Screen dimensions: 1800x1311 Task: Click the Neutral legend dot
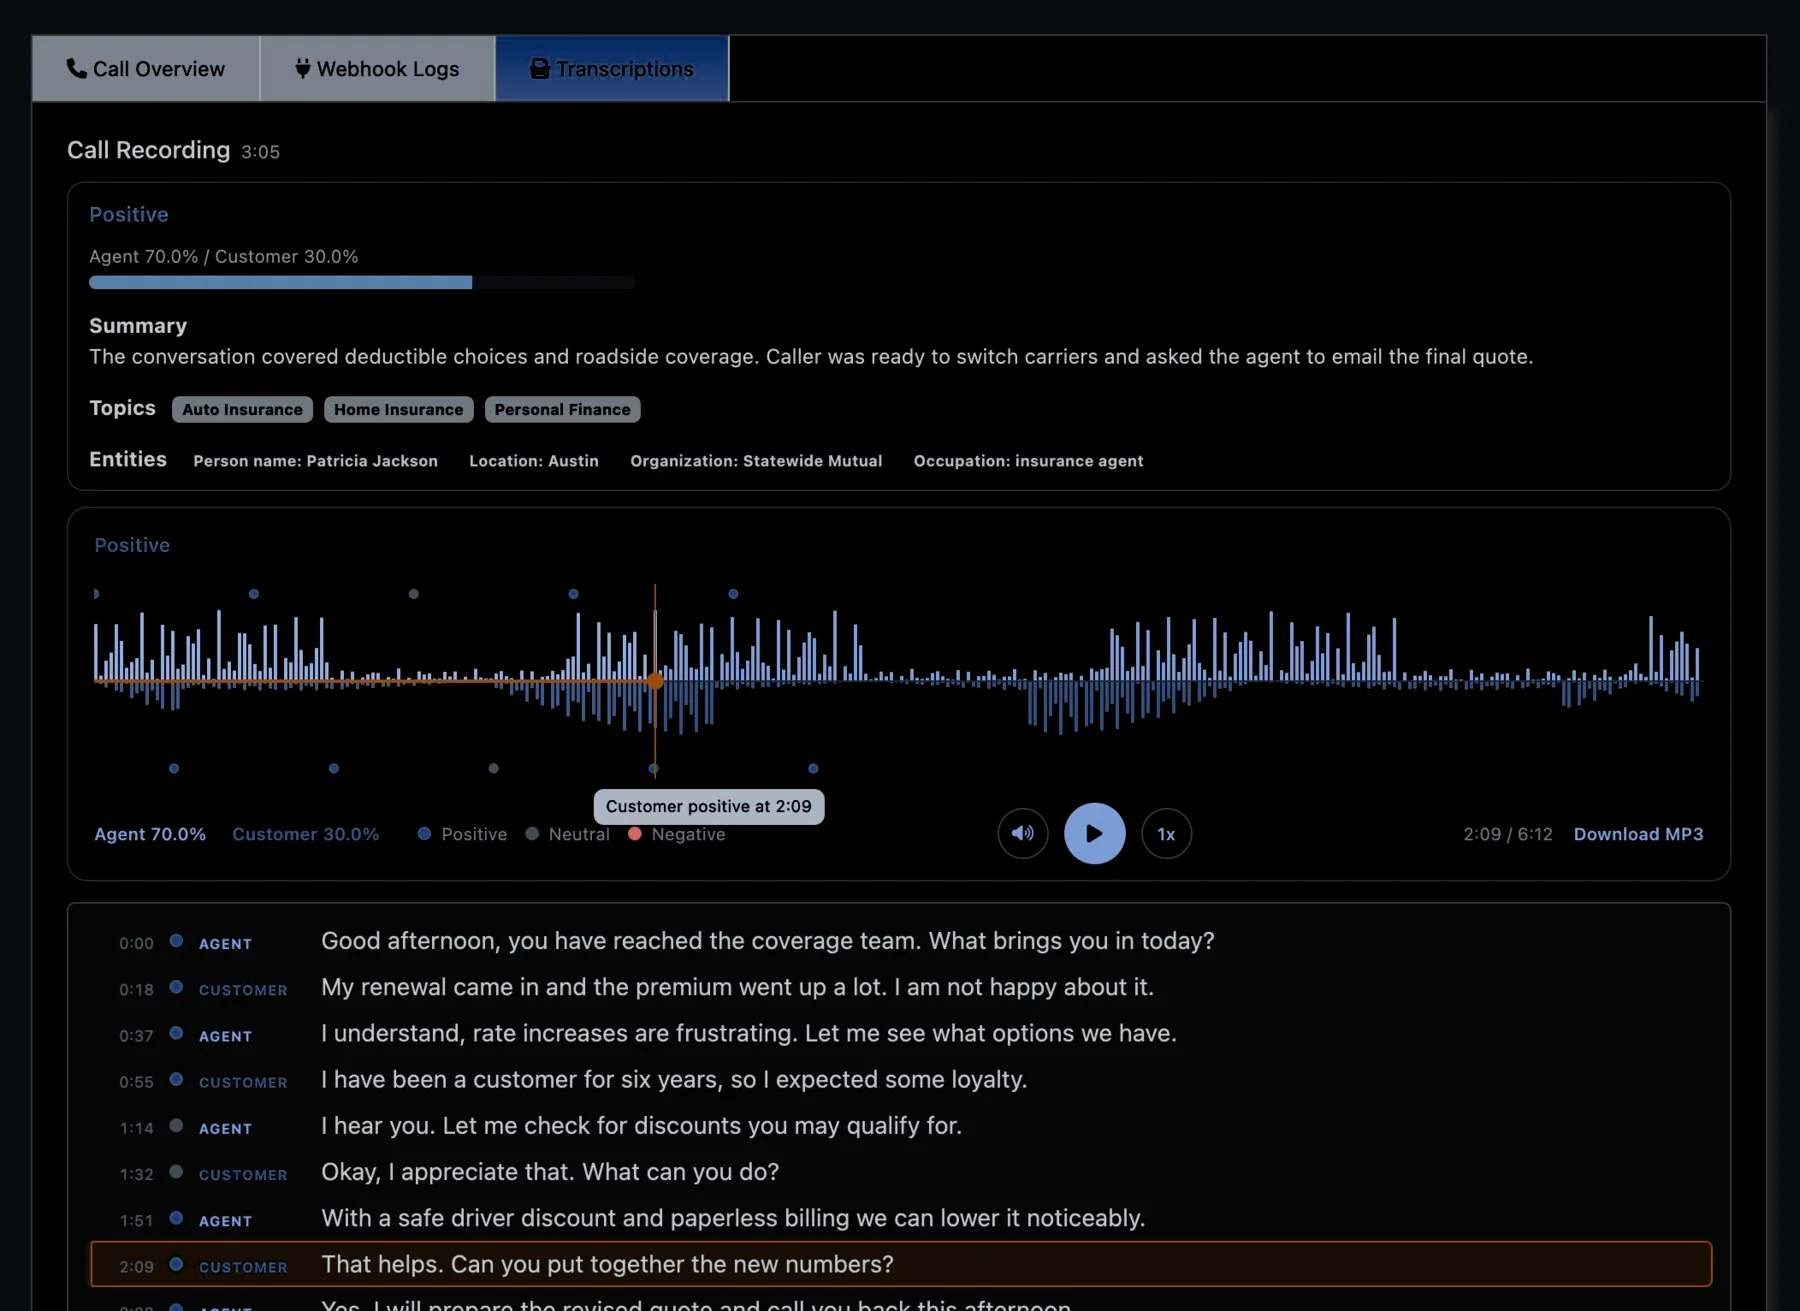pyautogui.click(x=532, y=833)
